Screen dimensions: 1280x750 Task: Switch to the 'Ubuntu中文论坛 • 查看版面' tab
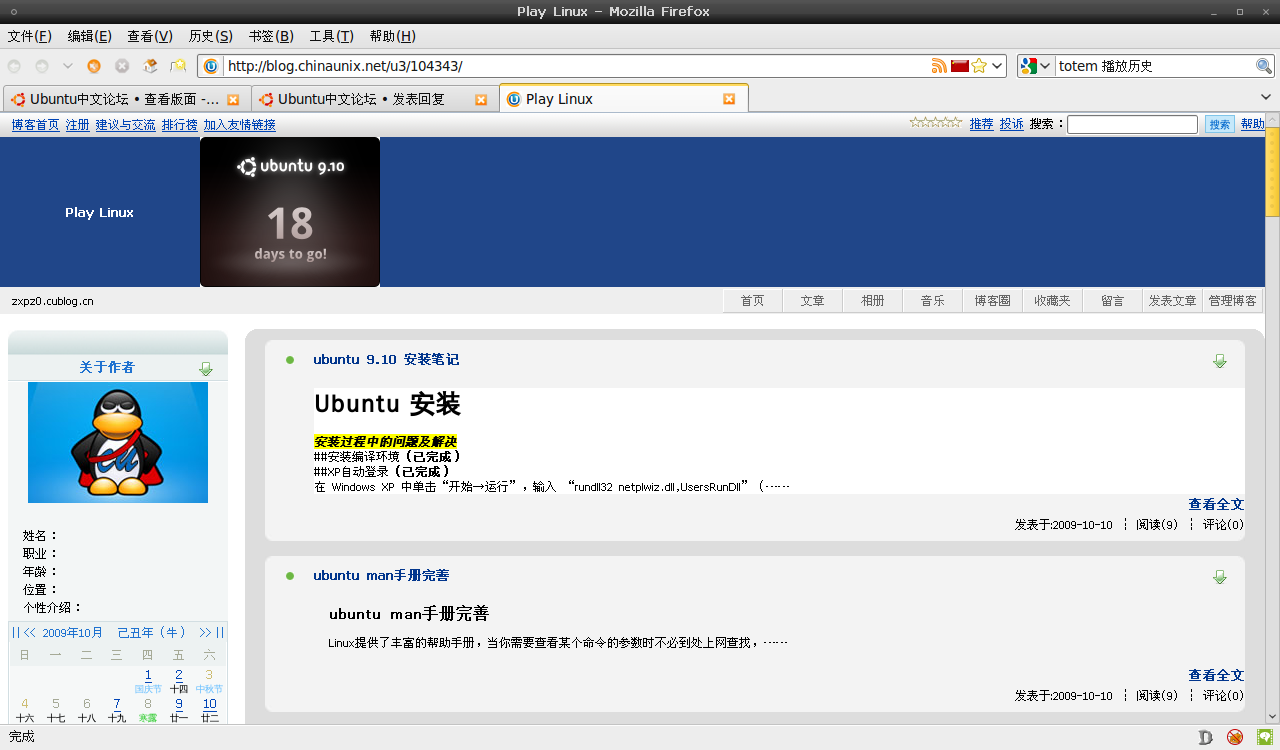click(x=125, y=99)
